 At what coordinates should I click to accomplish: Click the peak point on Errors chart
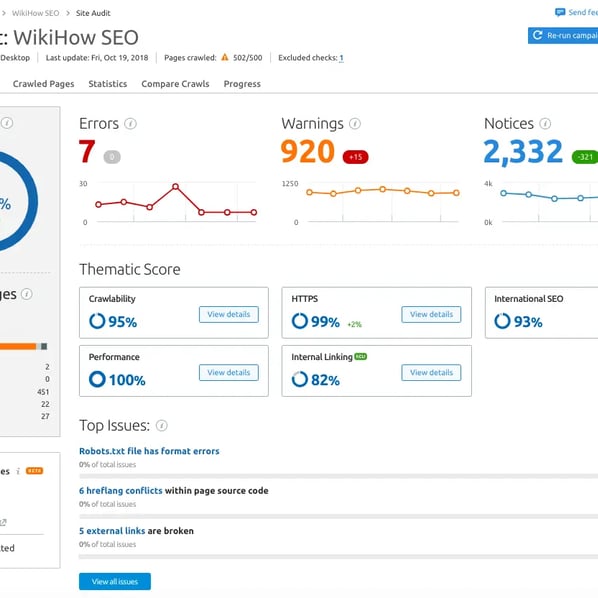175,186
